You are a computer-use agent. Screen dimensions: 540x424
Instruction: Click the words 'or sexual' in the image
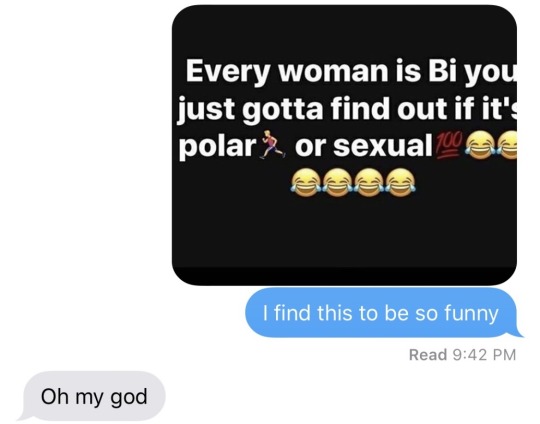point(363,146)
